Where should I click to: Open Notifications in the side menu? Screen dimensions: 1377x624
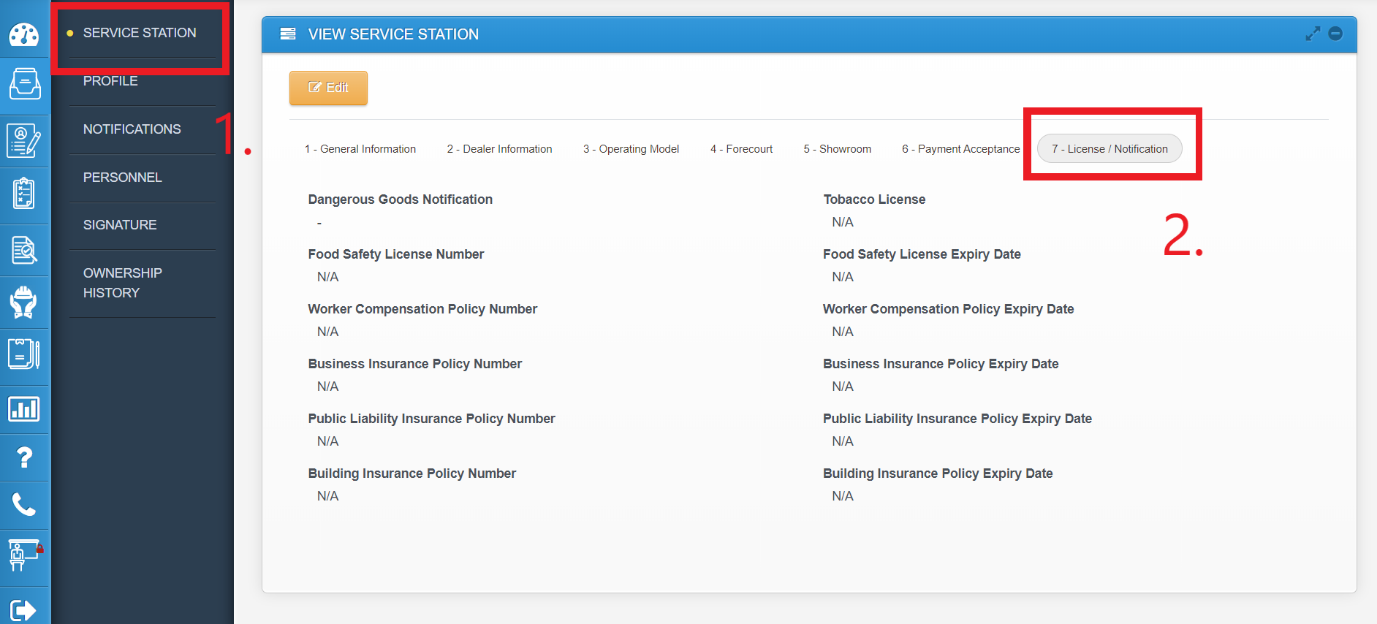[x=132, y=129]
